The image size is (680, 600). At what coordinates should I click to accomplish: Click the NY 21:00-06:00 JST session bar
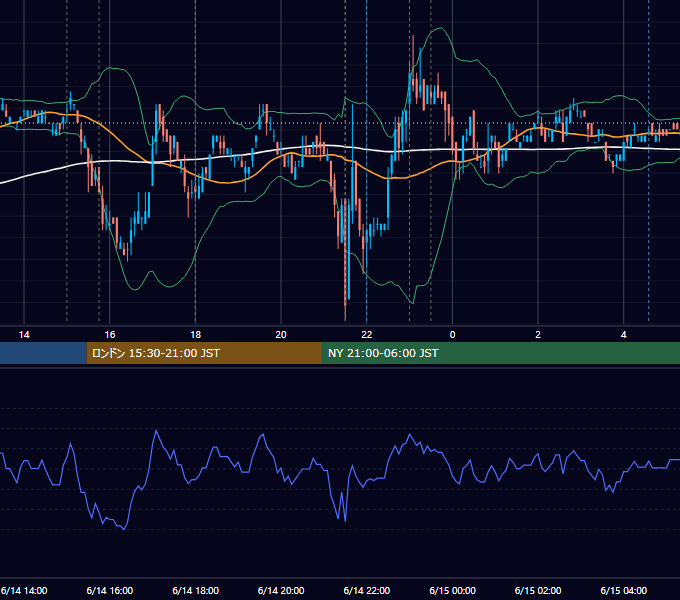501,353
